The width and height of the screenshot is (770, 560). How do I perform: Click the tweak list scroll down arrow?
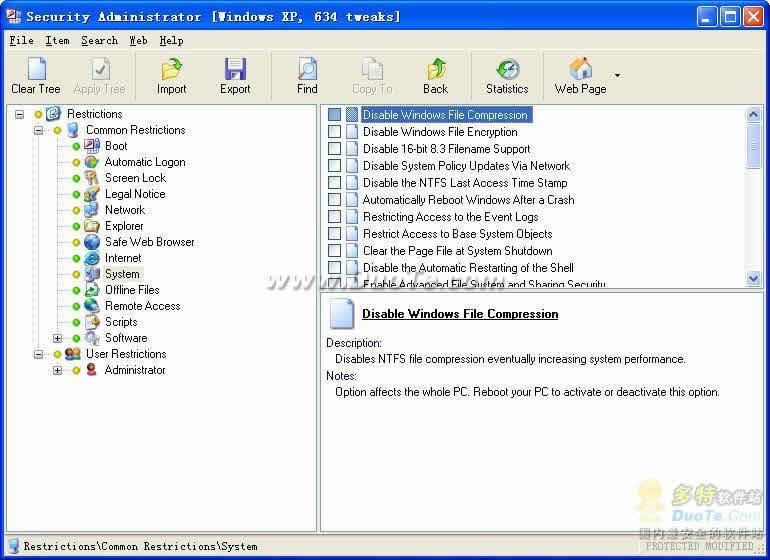point(753,279)
